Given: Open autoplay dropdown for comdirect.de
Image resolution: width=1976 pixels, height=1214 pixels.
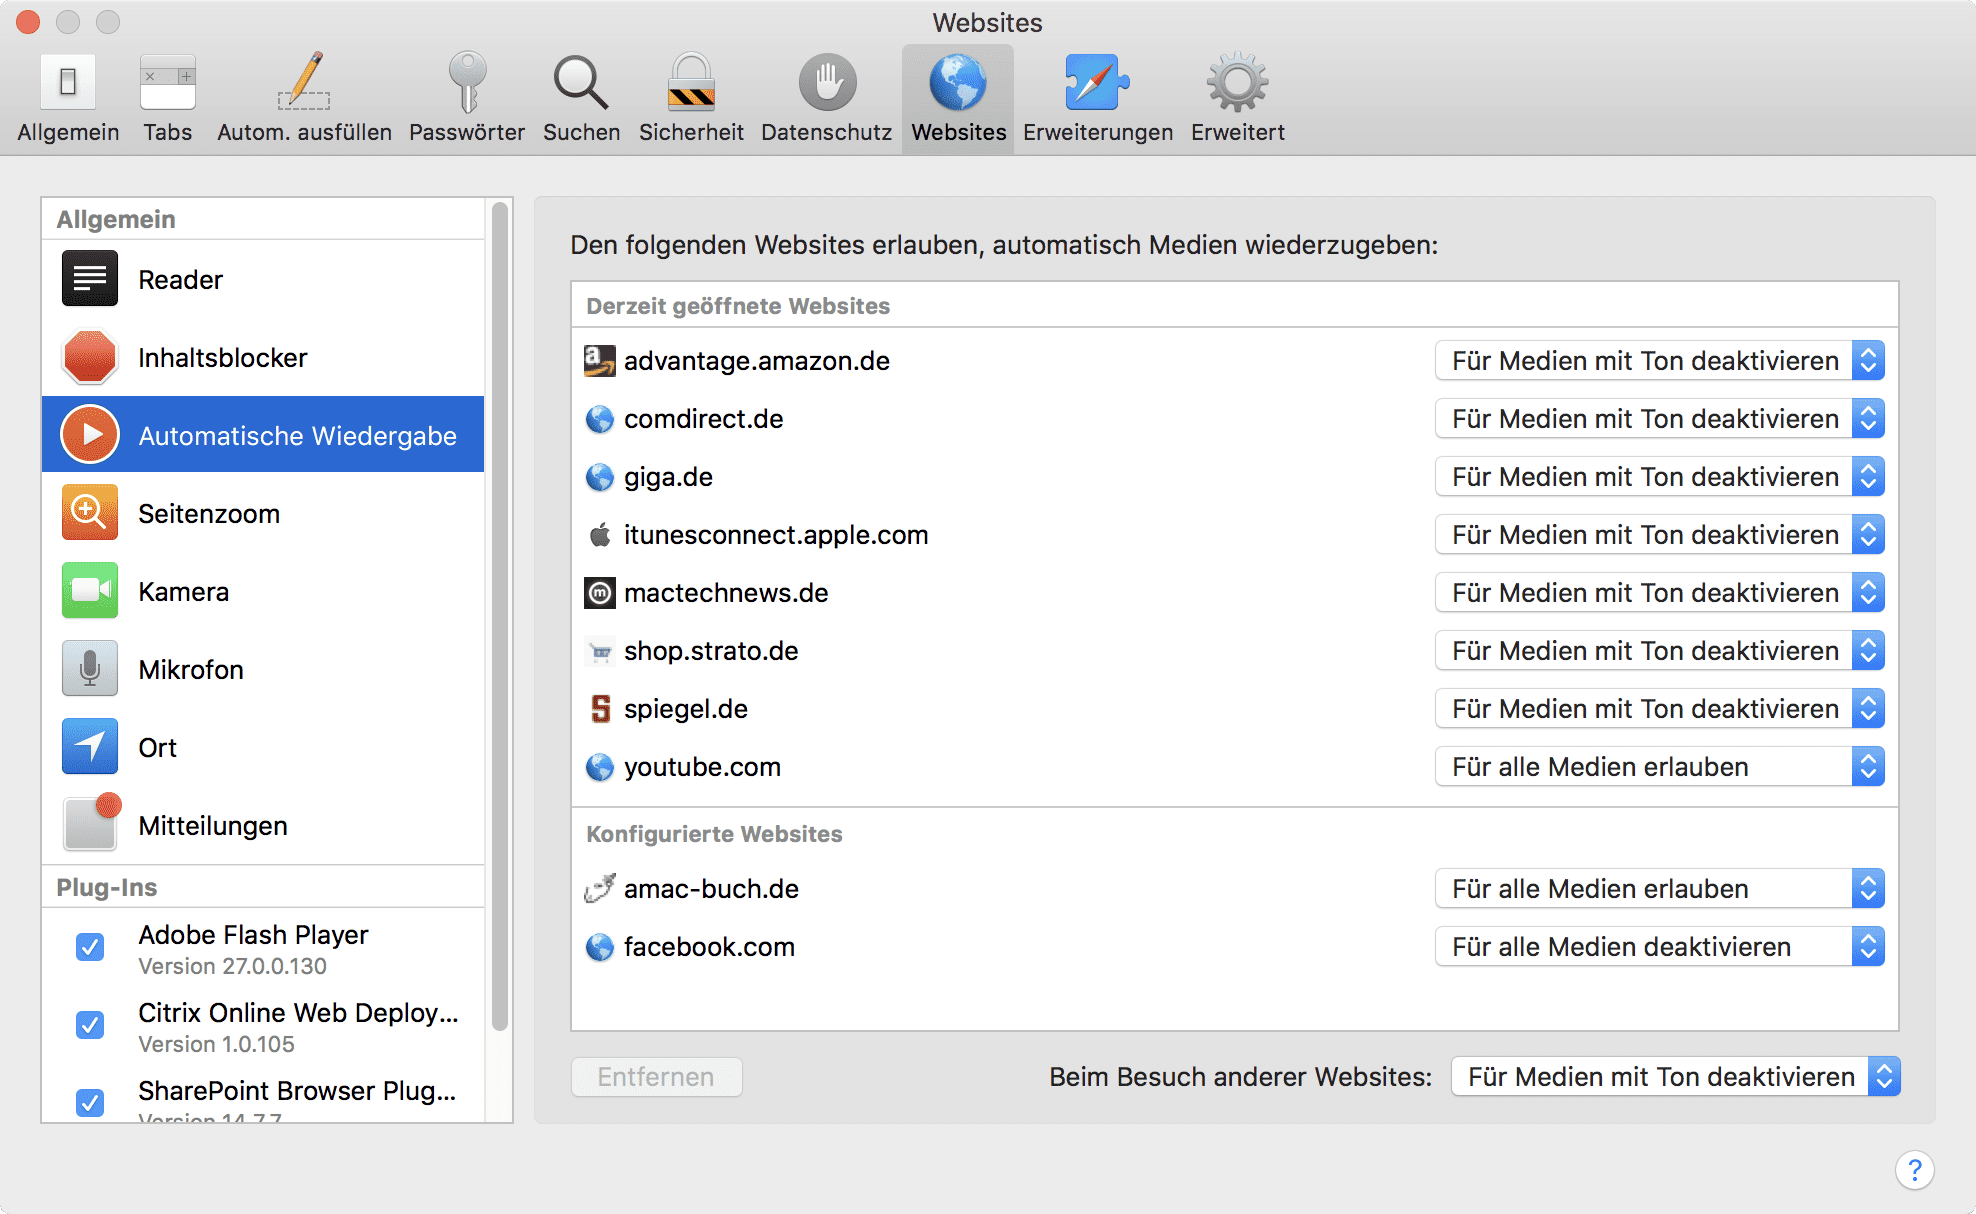Looking at the screenshot, I should click(1660, 419).
